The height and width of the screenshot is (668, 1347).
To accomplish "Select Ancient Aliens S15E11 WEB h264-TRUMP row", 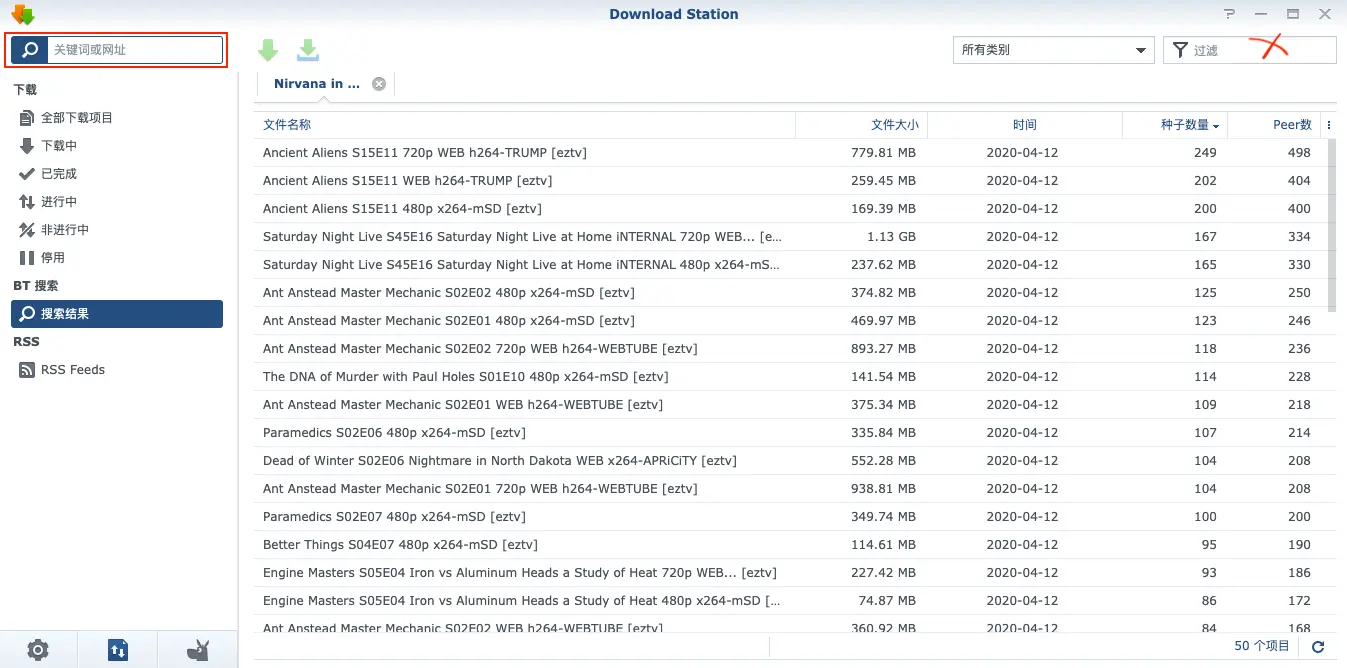I will (x=790, y=181).
